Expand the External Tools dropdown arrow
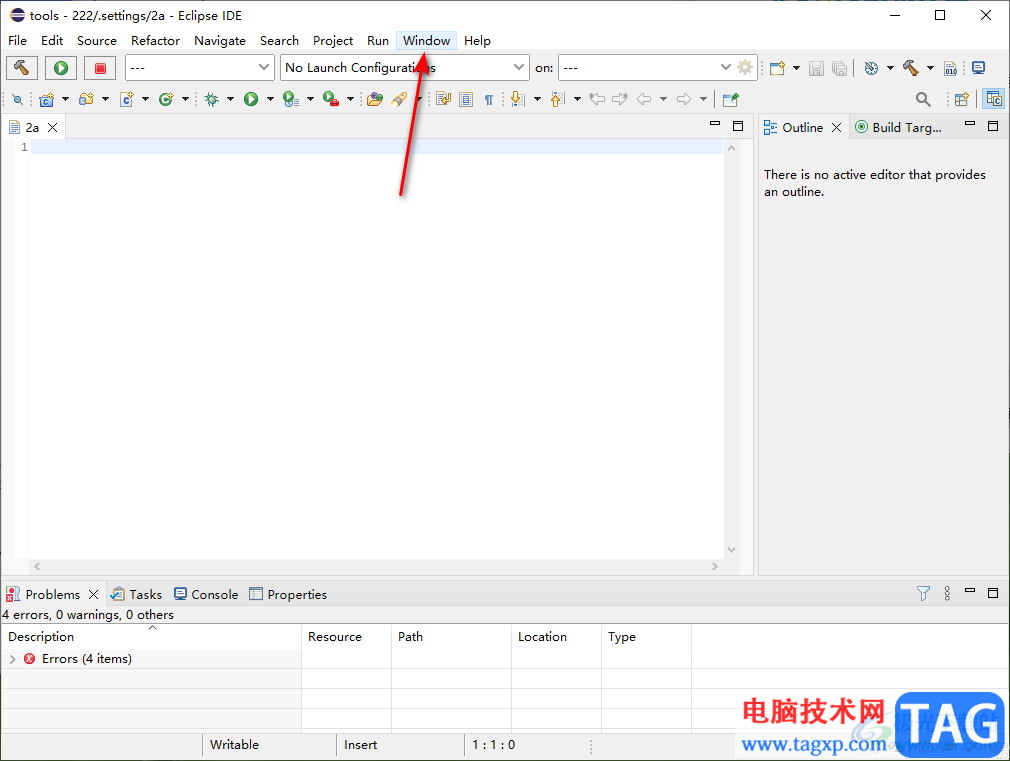 click(x=350, y=99)
